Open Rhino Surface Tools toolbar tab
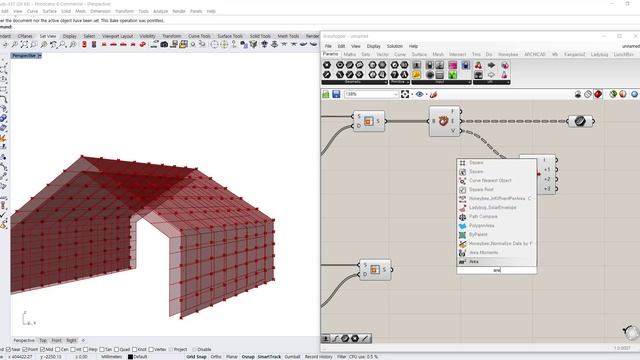This screenshot has height=360, width=640. click(x=230, y=36)
